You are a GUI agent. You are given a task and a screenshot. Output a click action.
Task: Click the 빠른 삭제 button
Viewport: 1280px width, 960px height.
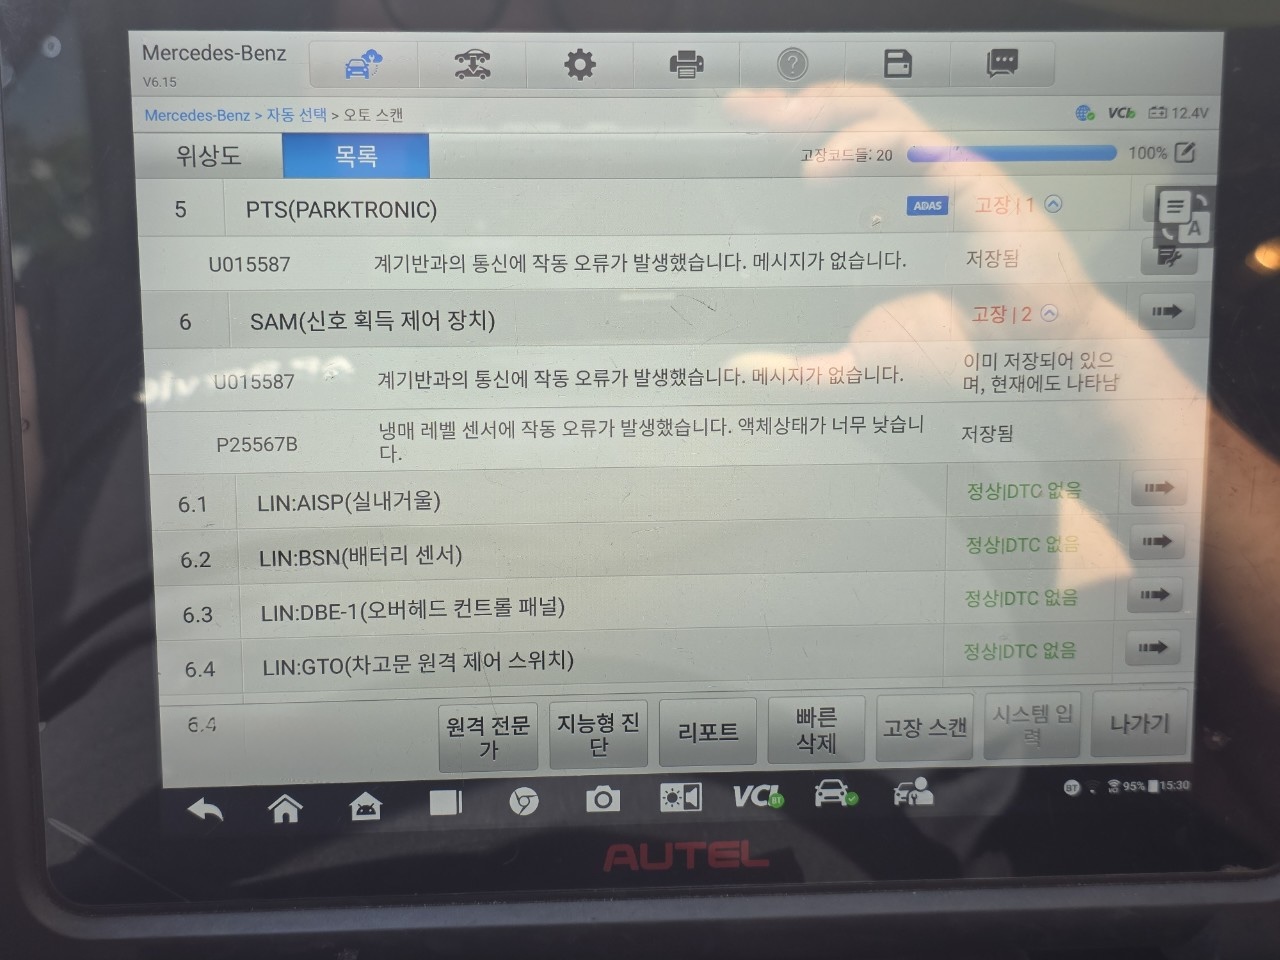tap(816, 731)
